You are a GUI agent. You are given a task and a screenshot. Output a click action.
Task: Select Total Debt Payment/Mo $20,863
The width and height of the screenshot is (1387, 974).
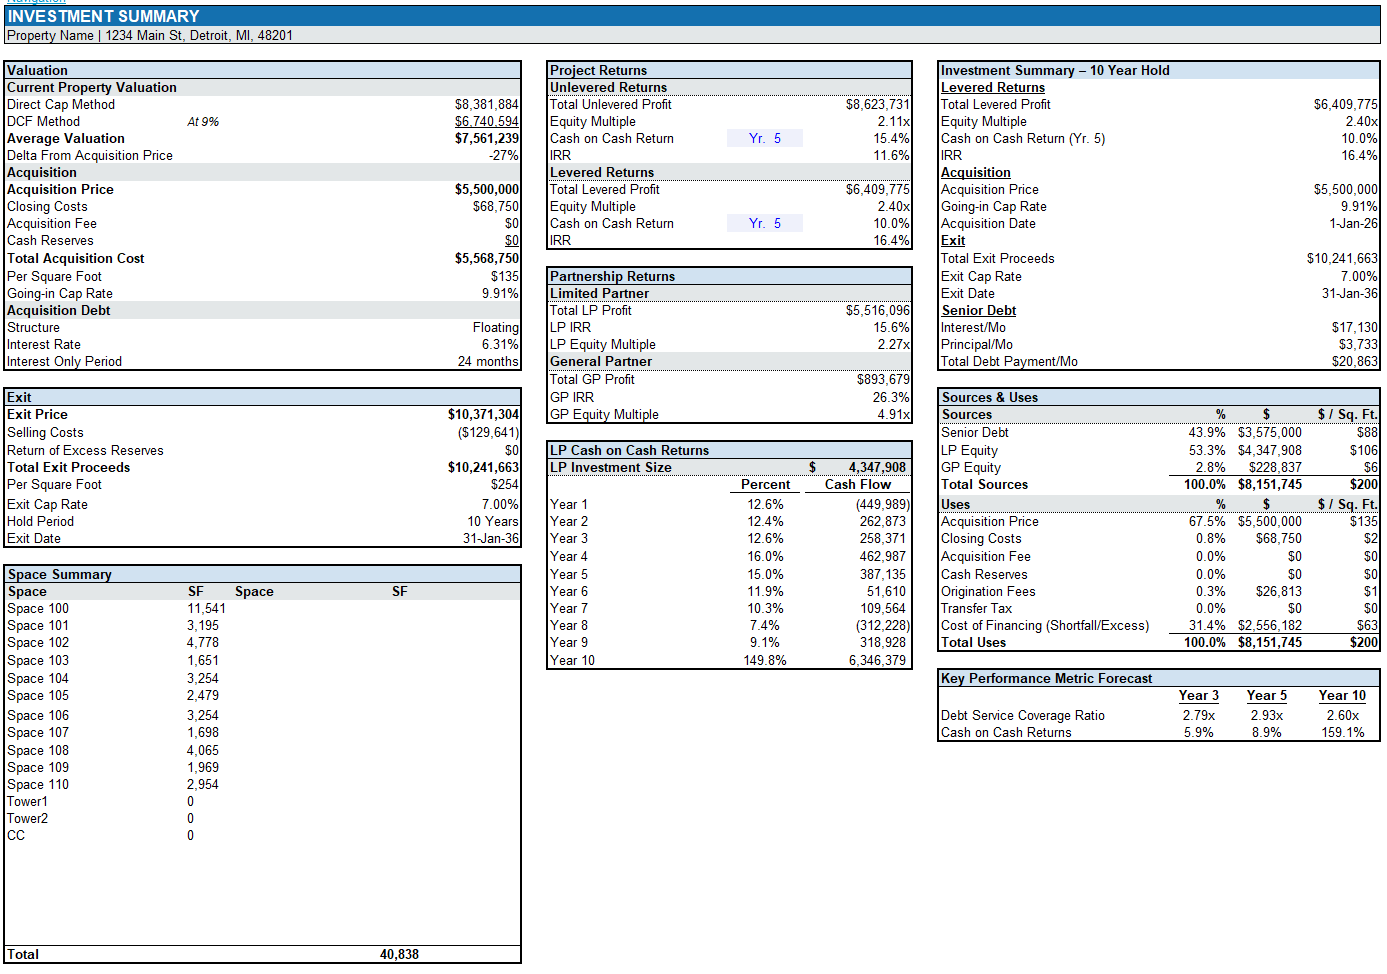pyautogui.click(x=1354, y=361)
